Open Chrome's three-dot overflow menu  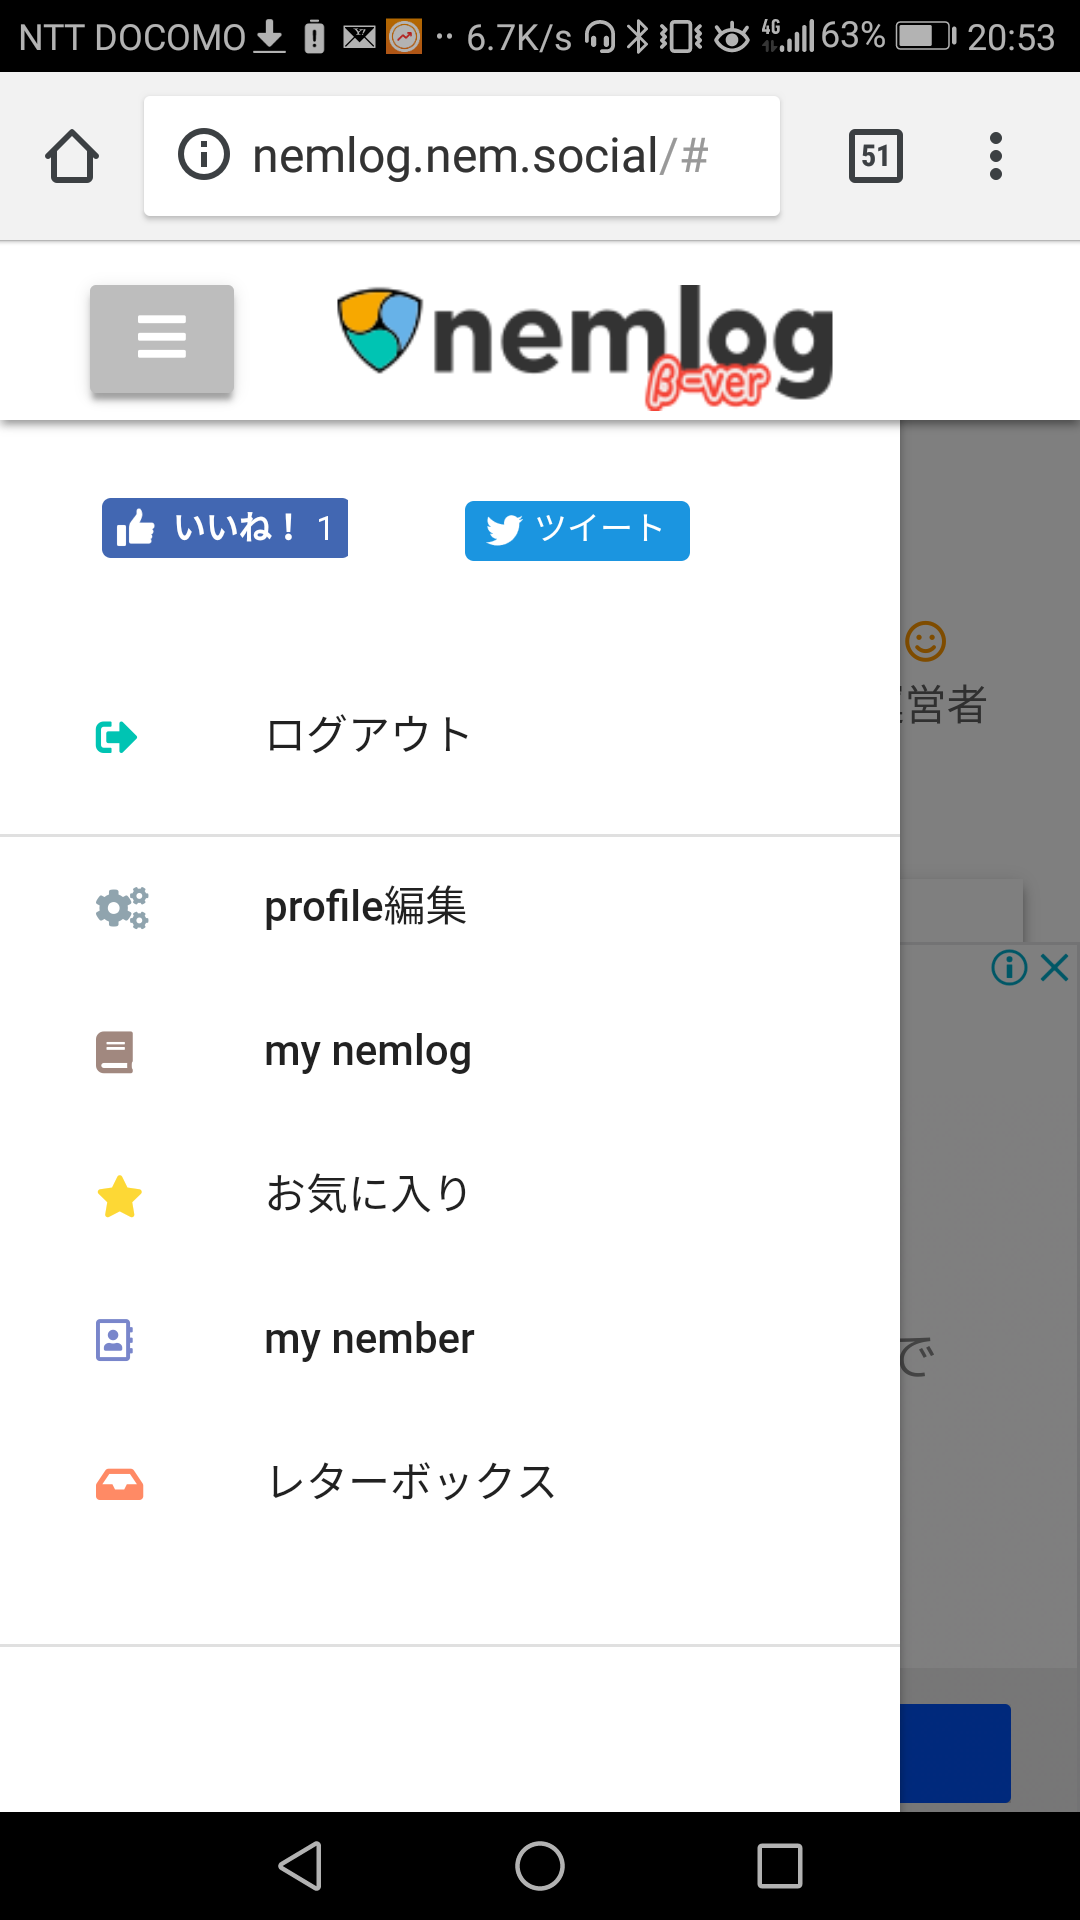[995, 156]
